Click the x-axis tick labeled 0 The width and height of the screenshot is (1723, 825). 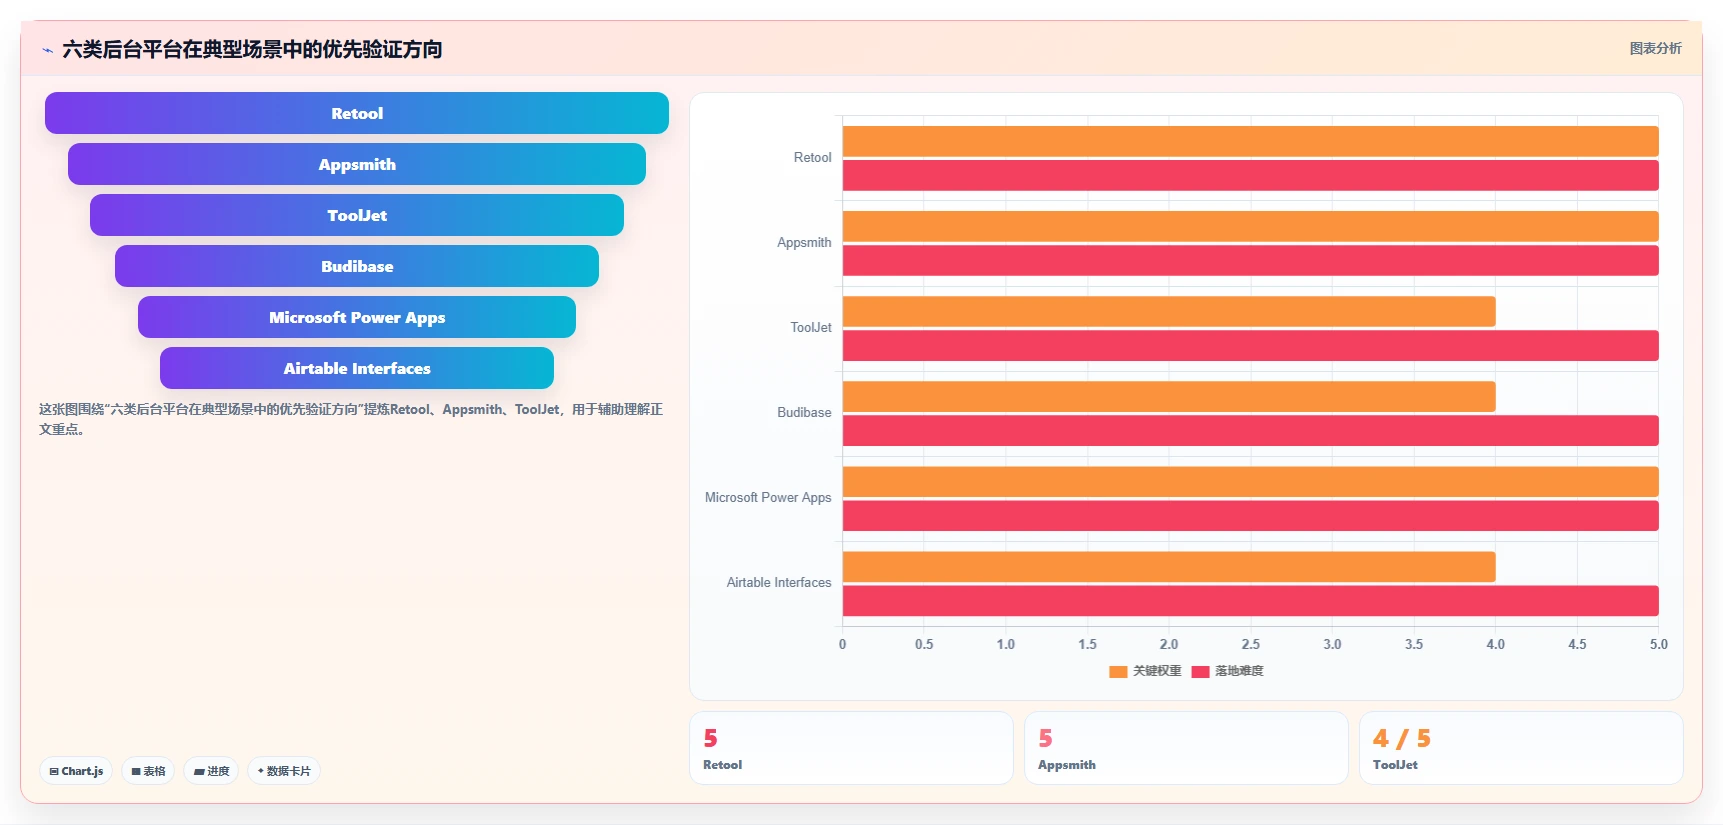[842, 645]
